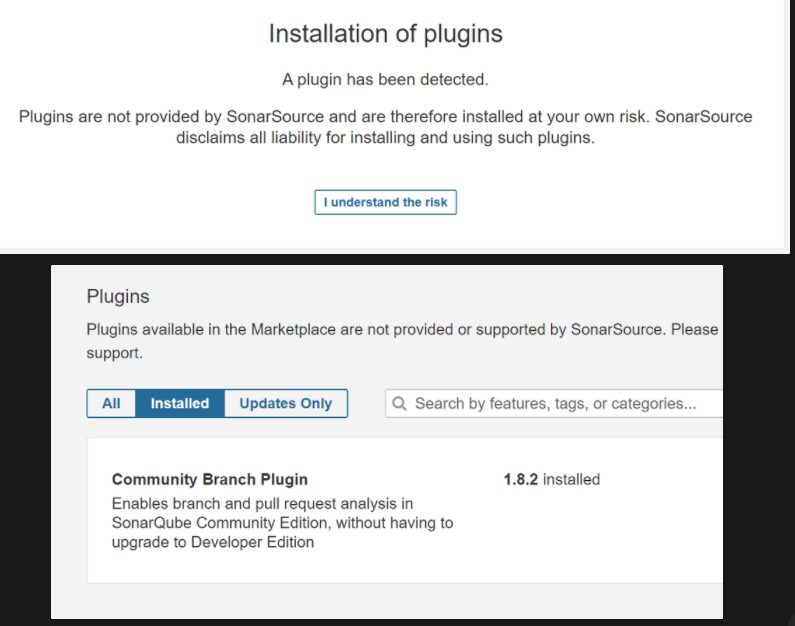This screenshot has height=626, width=795.
Task: Select the All plugins filter
Action: click(x=111, y=403)
